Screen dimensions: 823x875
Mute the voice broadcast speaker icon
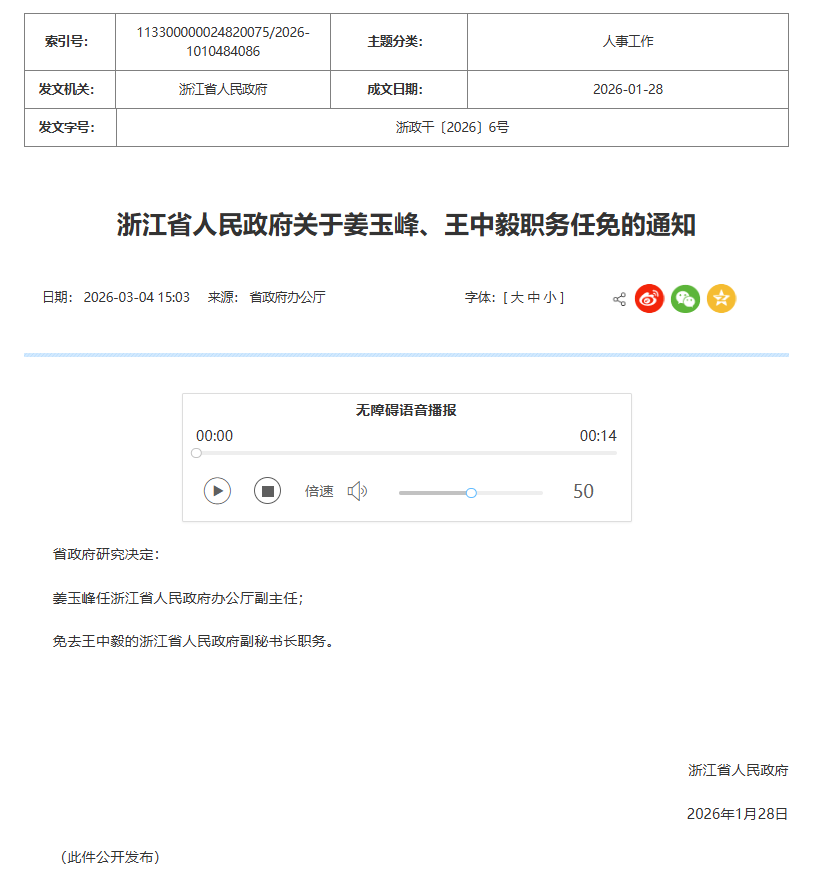point(357,491)
